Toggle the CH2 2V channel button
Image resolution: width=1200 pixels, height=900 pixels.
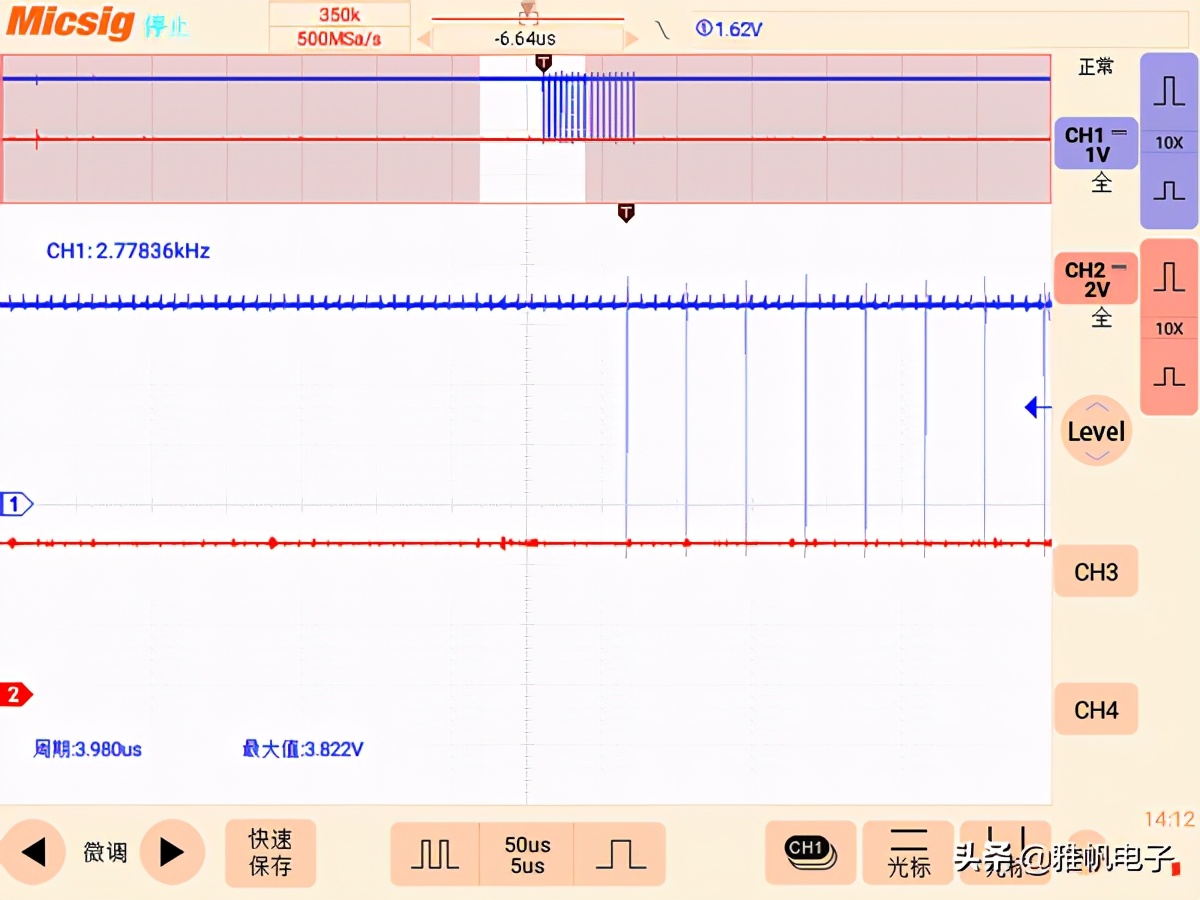coord(1096,279)
